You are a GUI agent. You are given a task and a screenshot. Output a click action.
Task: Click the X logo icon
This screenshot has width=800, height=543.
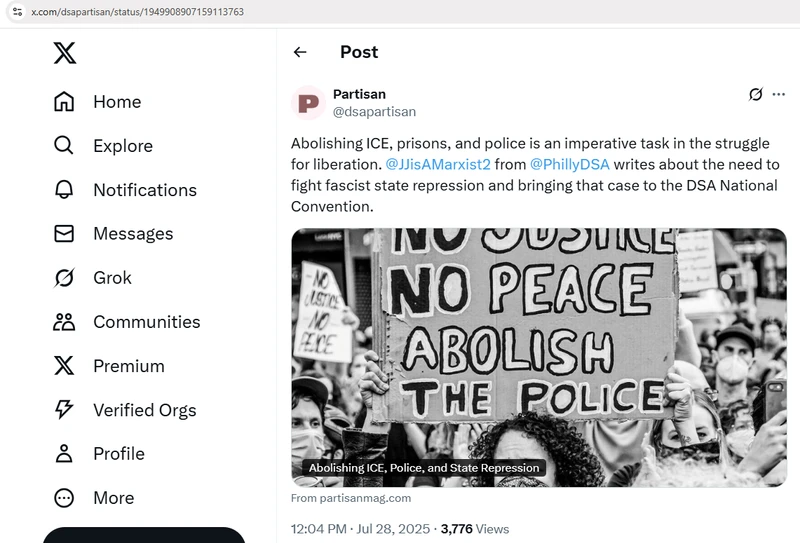click(x=64, y=53)
